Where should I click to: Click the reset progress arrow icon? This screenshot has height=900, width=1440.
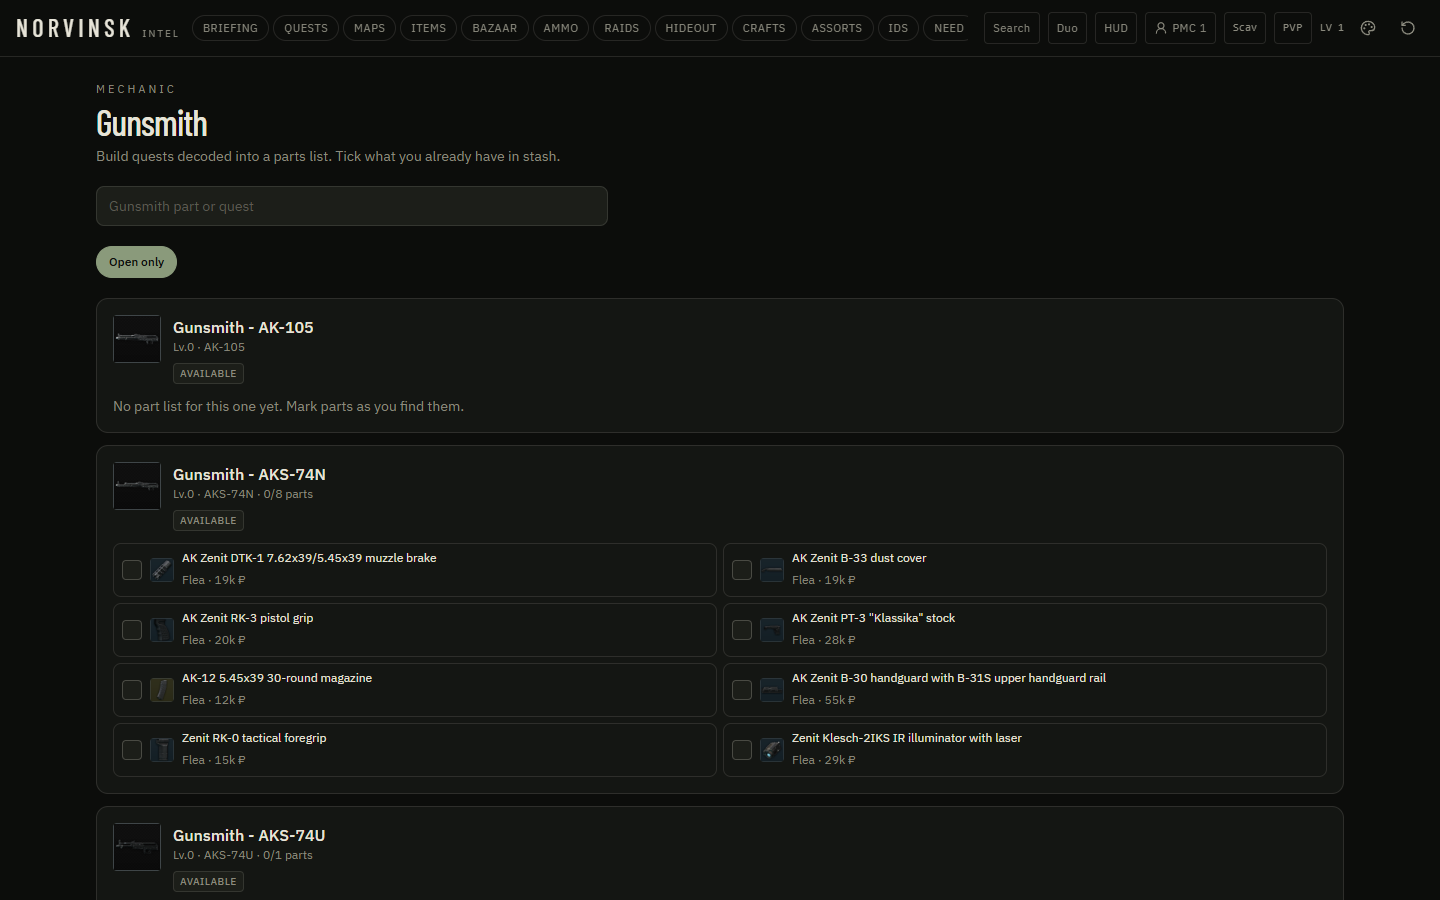pyautogui.click(x=1408, y=28)
